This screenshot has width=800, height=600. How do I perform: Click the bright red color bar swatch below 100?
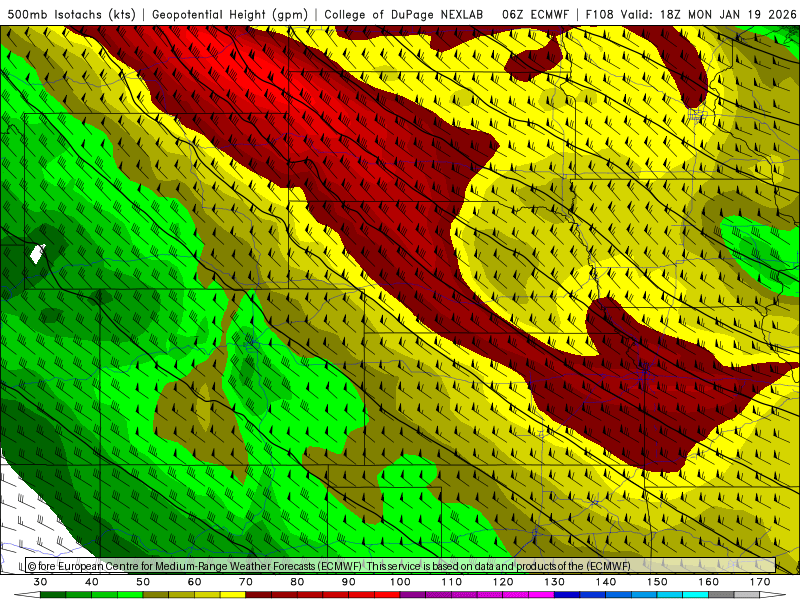[x=388, y=595]
